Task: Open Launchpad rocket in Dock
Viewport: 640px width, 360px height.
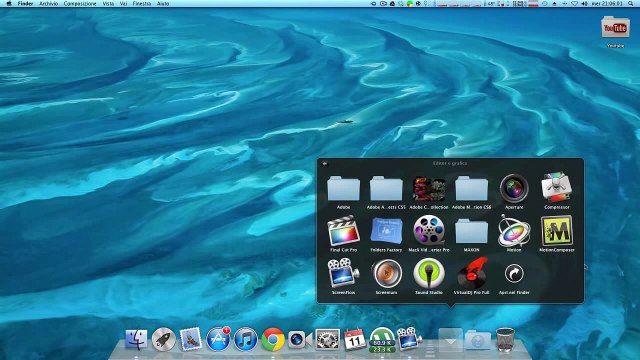Action: pyautogui.click(x=164, y=339)
